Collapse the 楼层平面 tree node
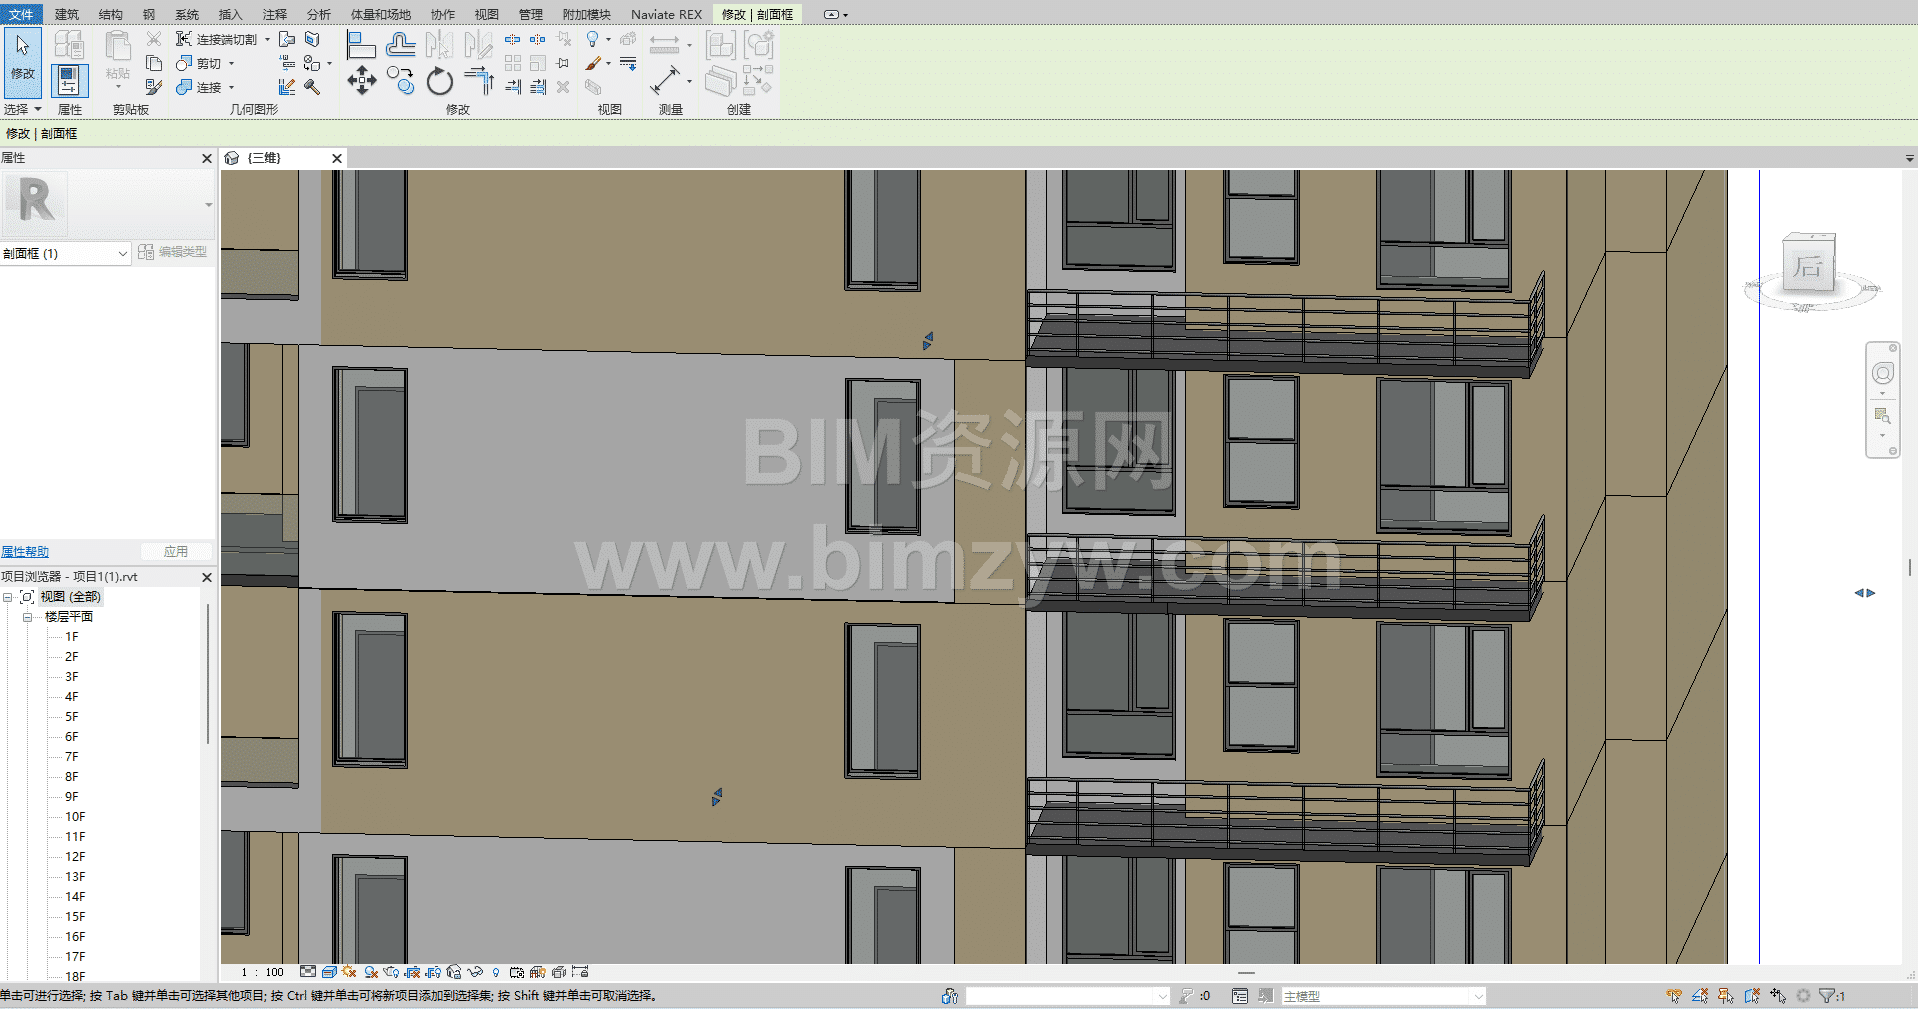Image resolution: width=1918 pixels, height=1009 pixels. coord(27,617)
